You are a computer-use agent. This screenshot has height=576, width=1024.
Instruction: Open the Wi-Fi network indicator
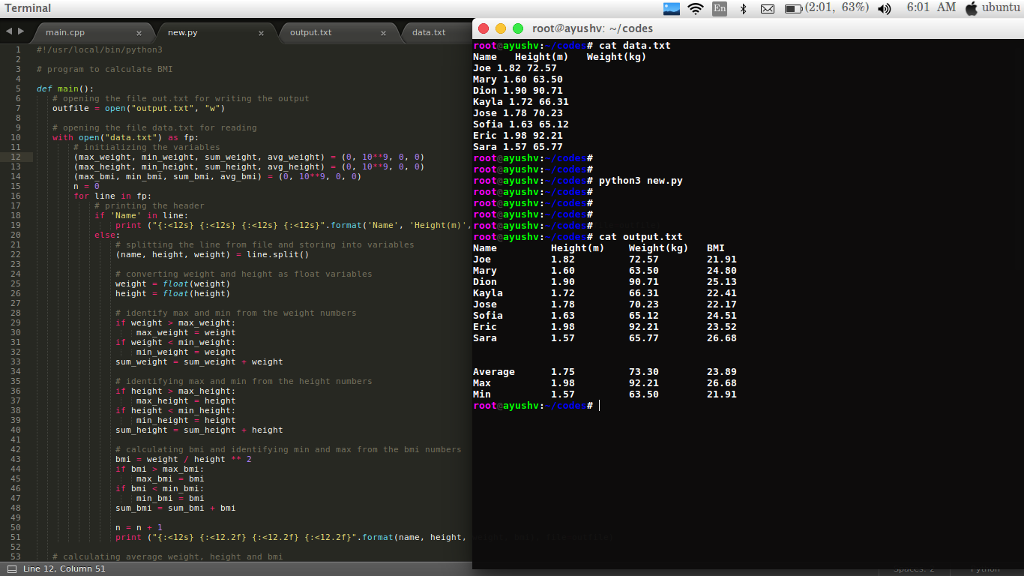(695, 8)
